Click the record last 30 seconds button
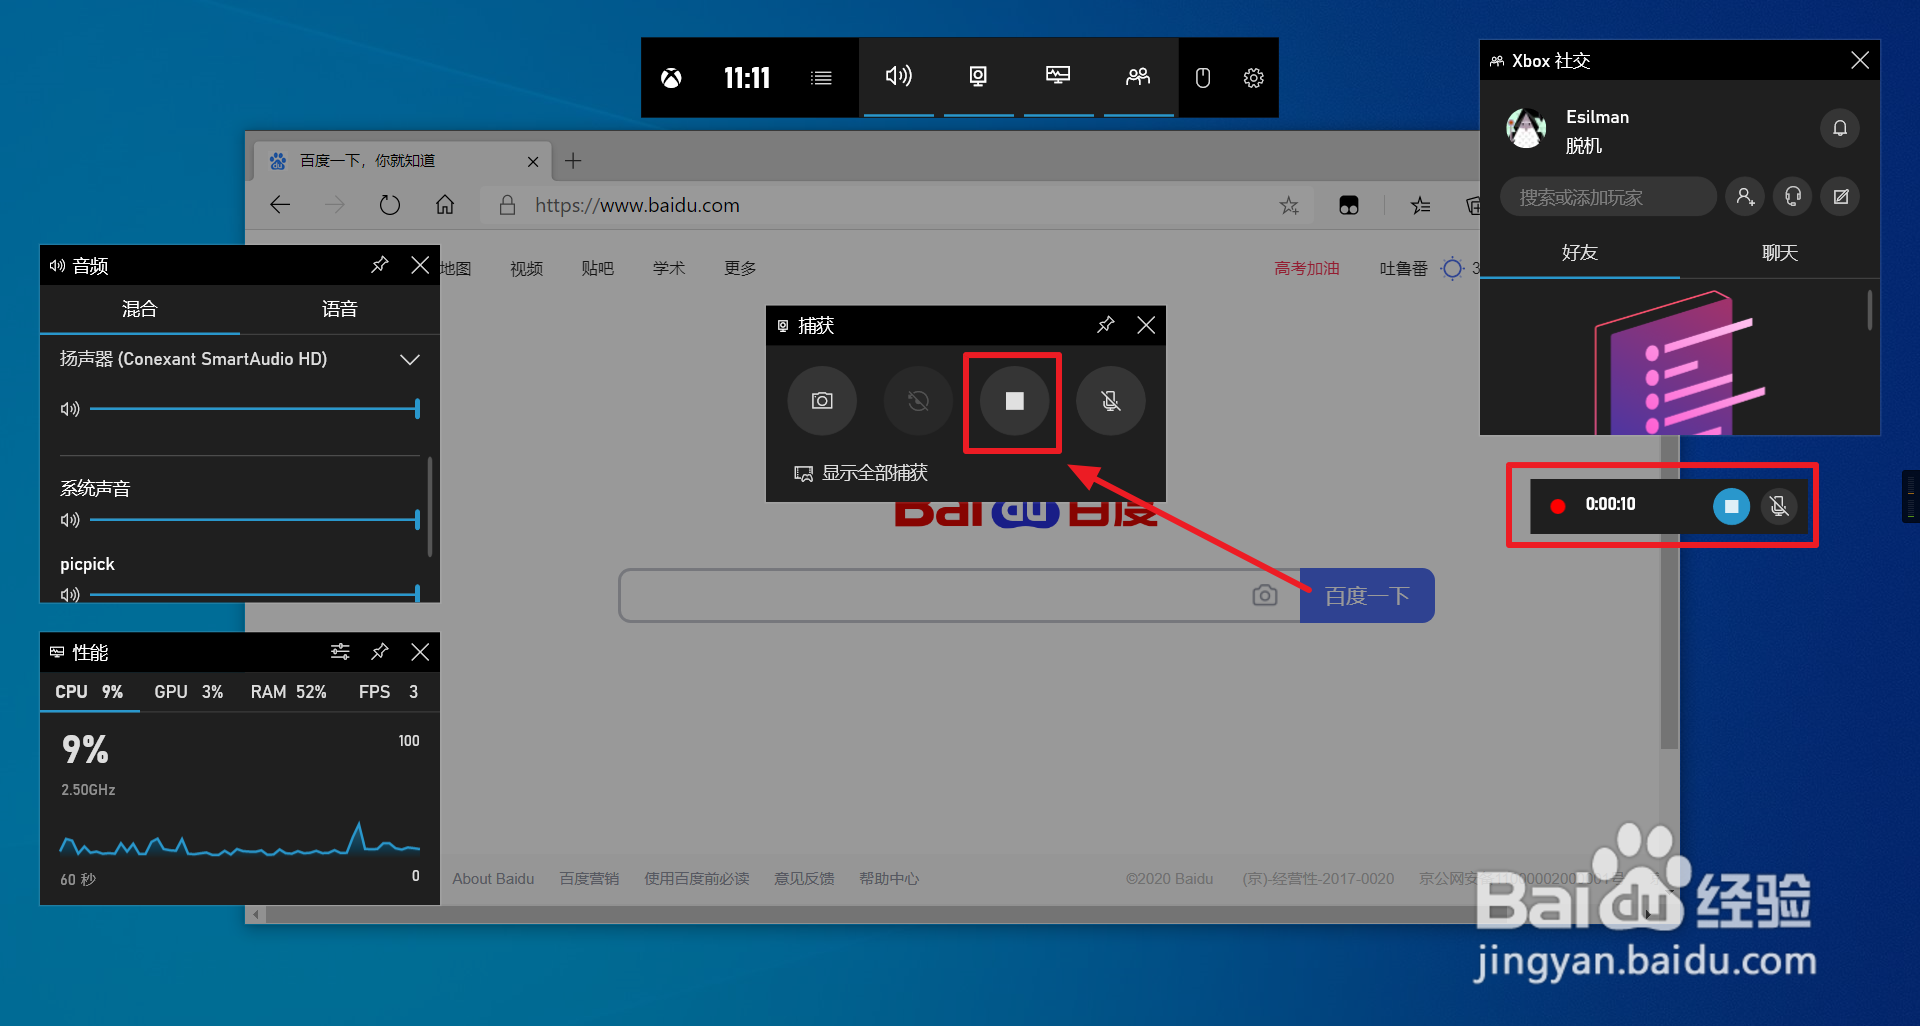Image resolution: width=1920 pixels, height=1026 pixels. 918,401
